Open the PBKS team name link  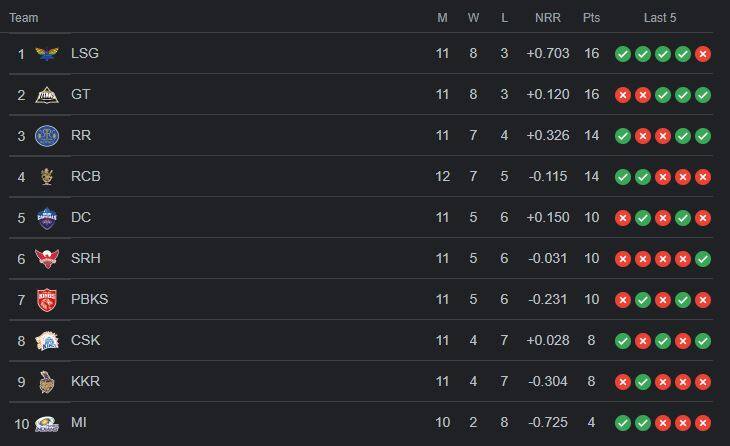89,299
